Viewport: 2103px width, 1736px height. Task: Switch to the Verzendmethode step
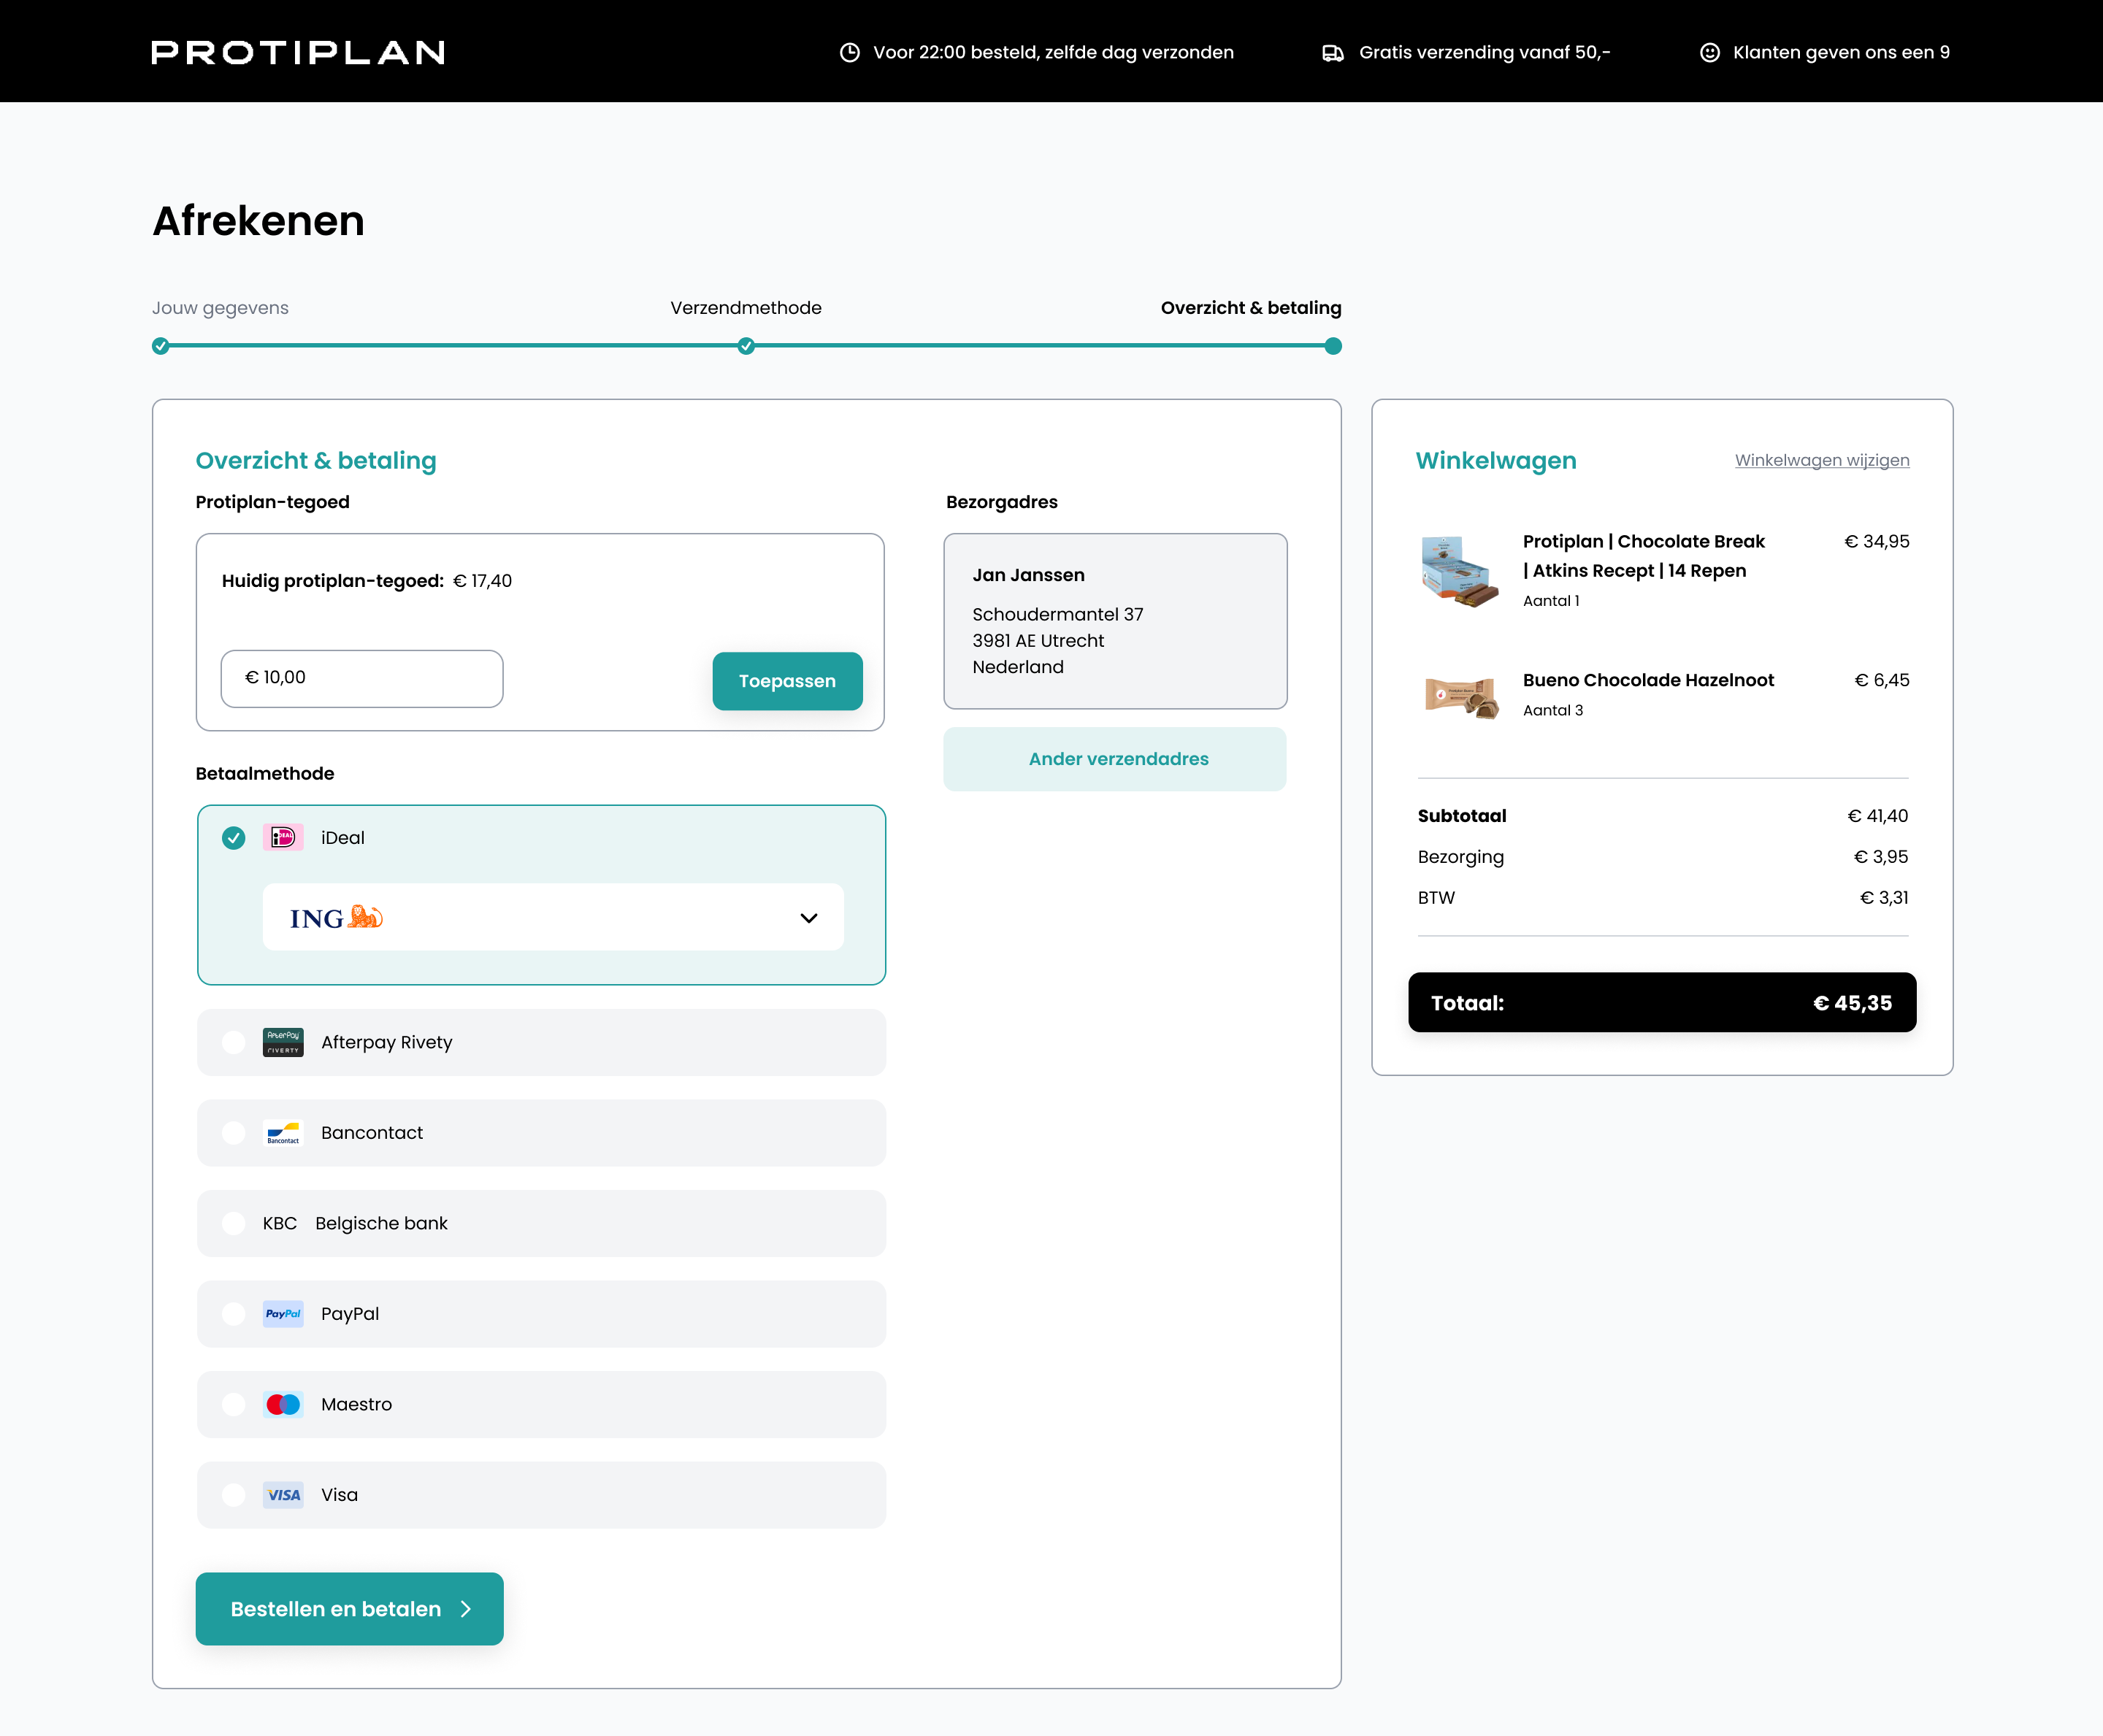coord(745,308)
